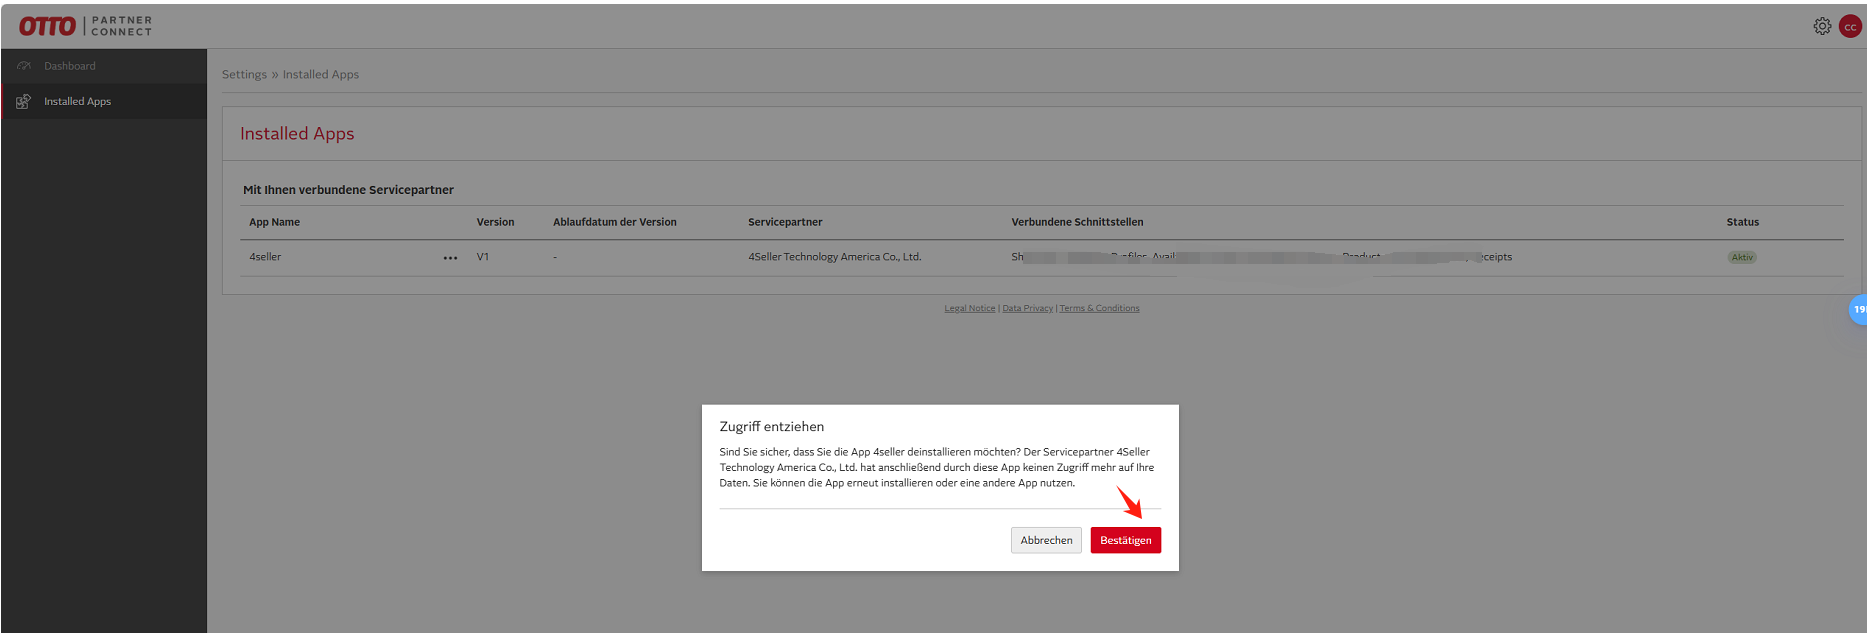The width and height of the screenshot is (1867, 633).
Task: Open the red user avatar menu
Action: 1850,27
